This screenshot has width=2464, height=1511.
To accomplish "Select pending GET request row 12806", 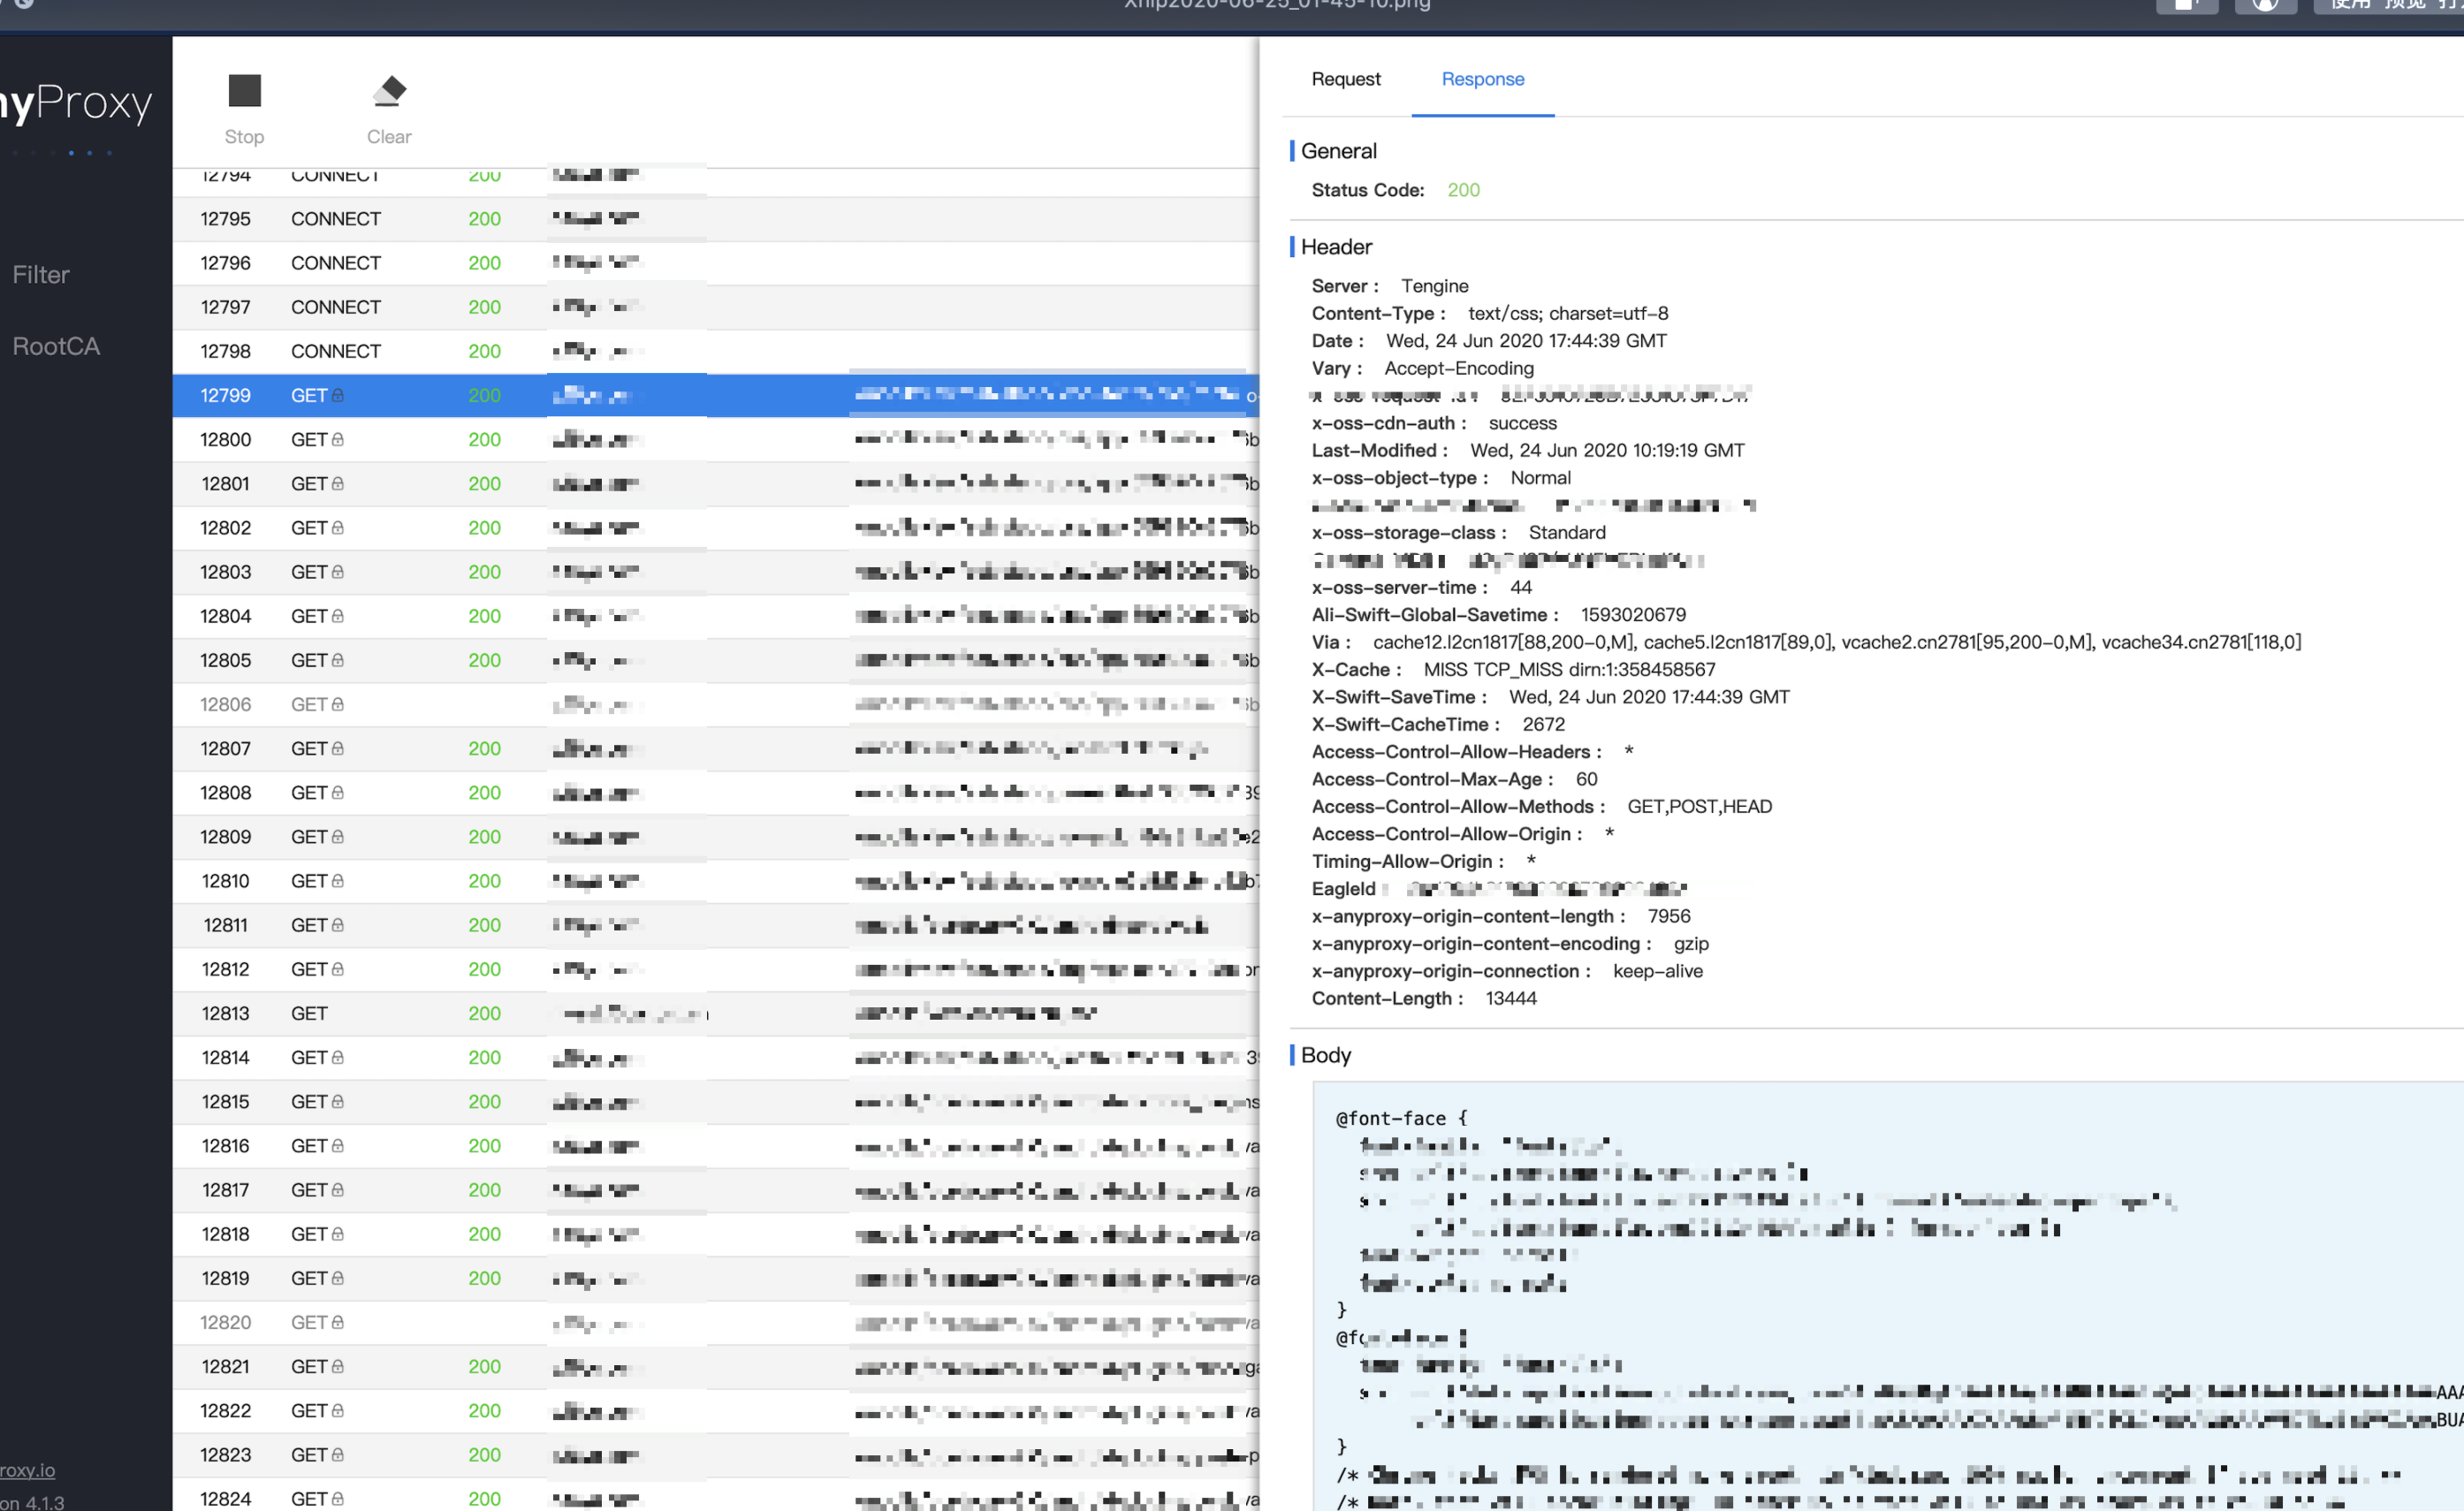I will point(715,704).
